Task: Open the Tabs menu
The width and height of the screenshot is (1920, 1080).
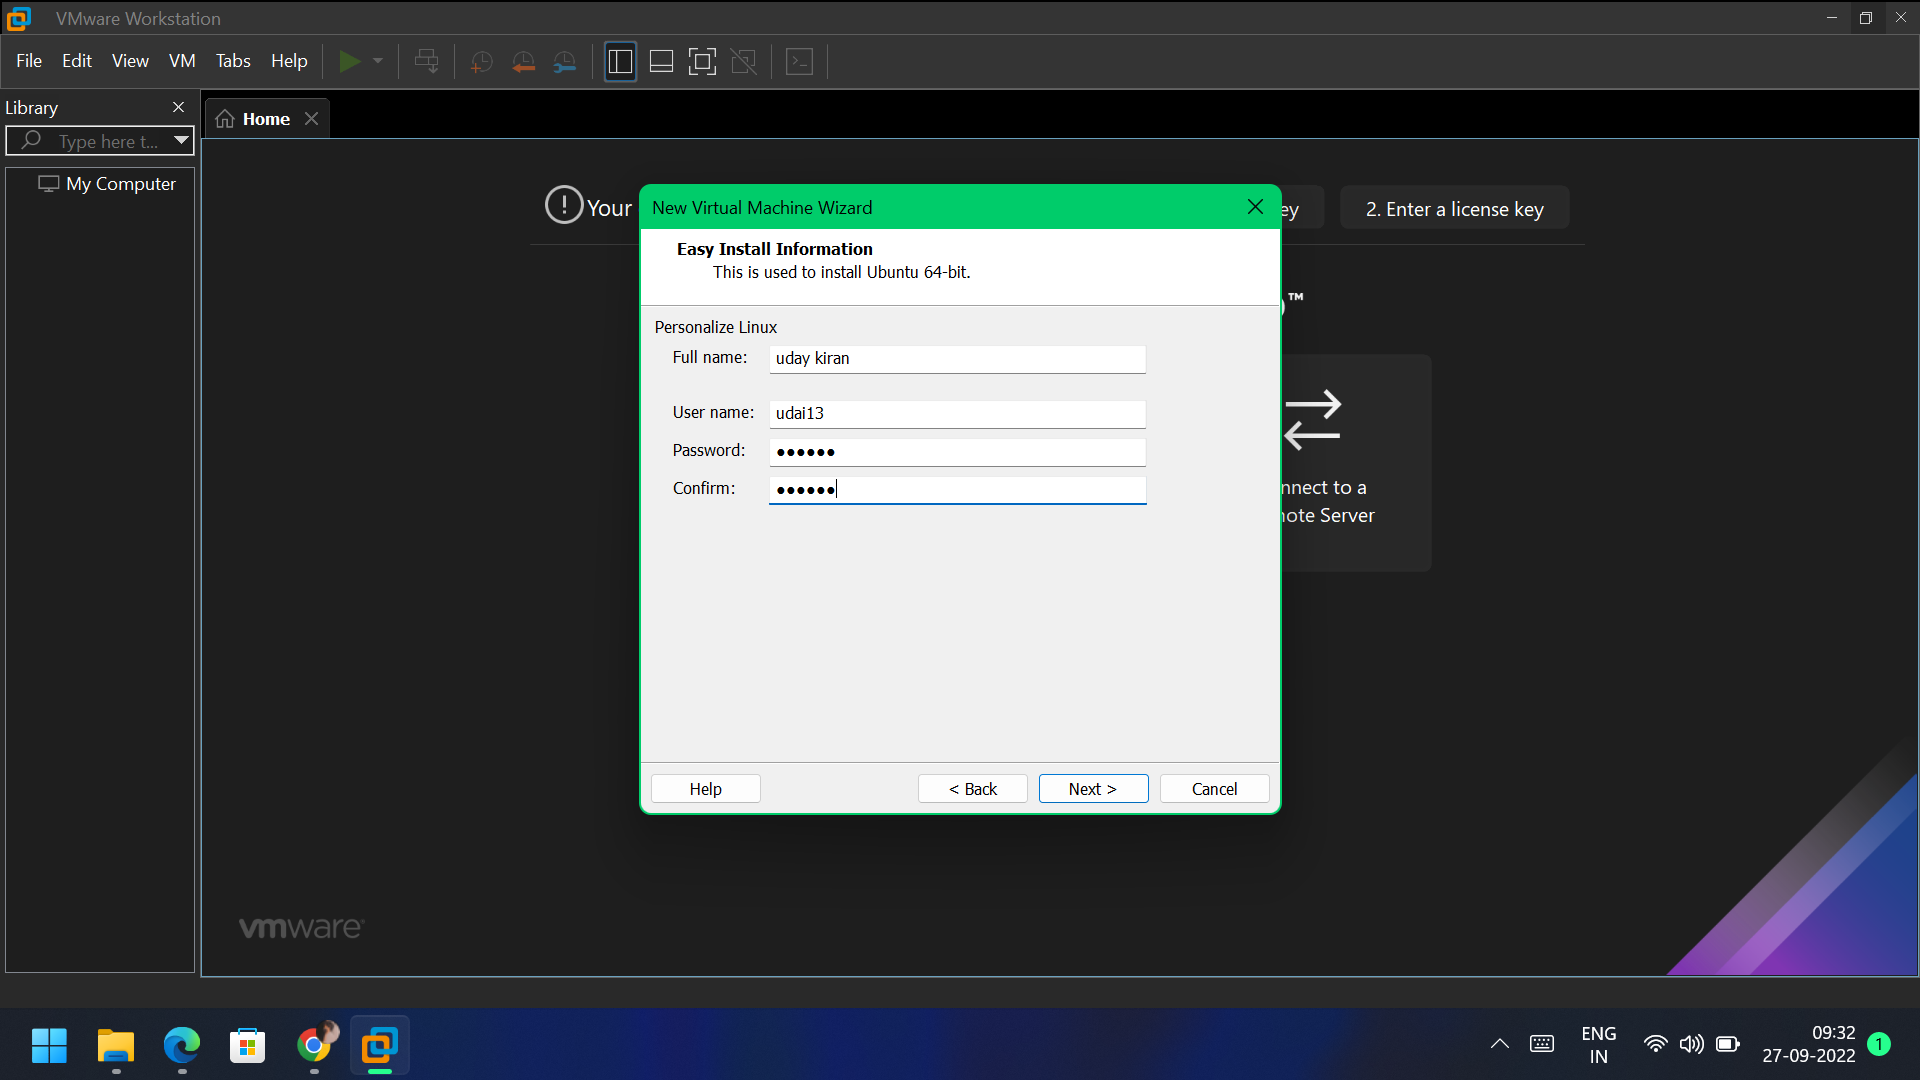Action: [x=233, y=61]
